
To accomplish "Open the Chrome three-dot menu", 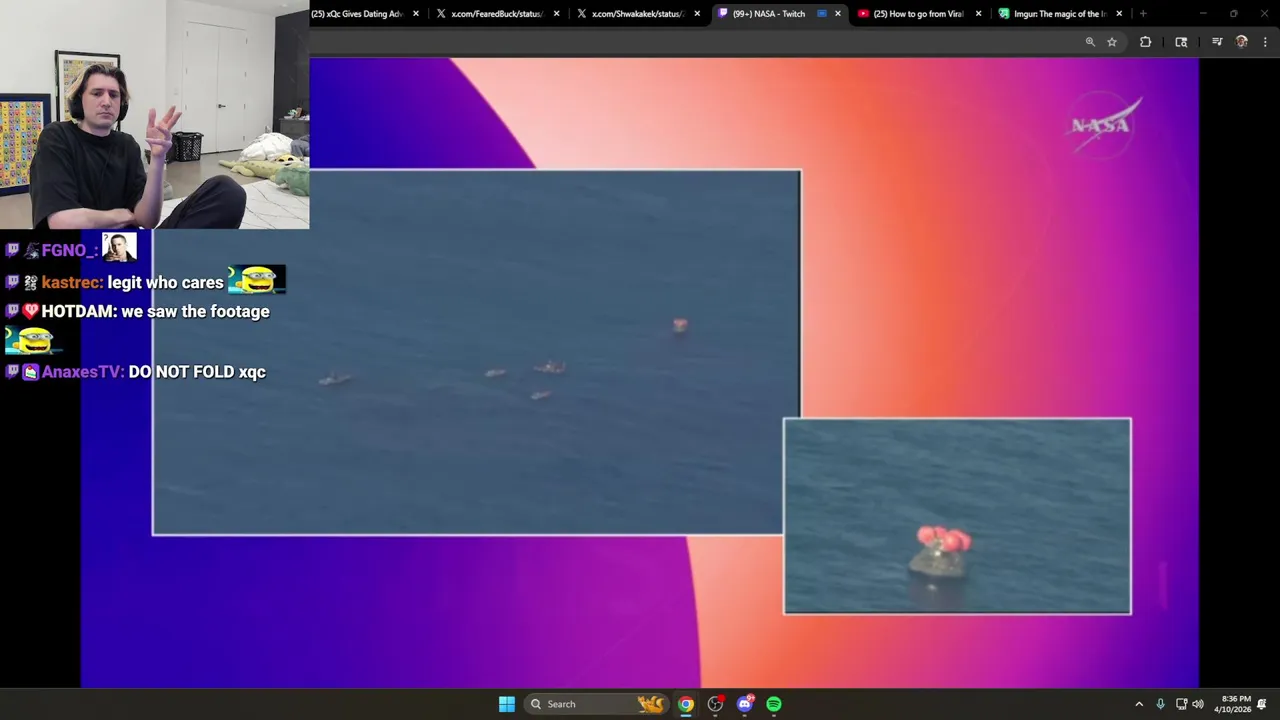I will point(1265,42).
